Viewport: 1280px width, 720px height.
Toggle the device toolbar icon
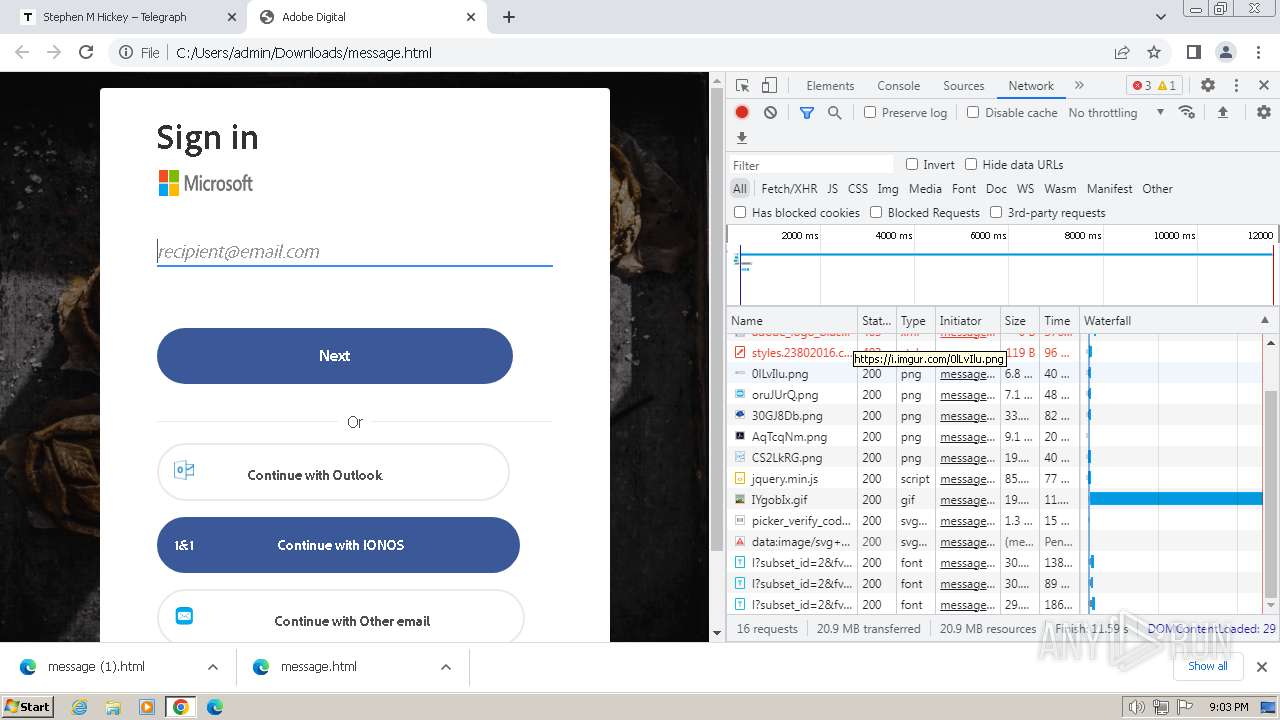[x=769, y=86]
